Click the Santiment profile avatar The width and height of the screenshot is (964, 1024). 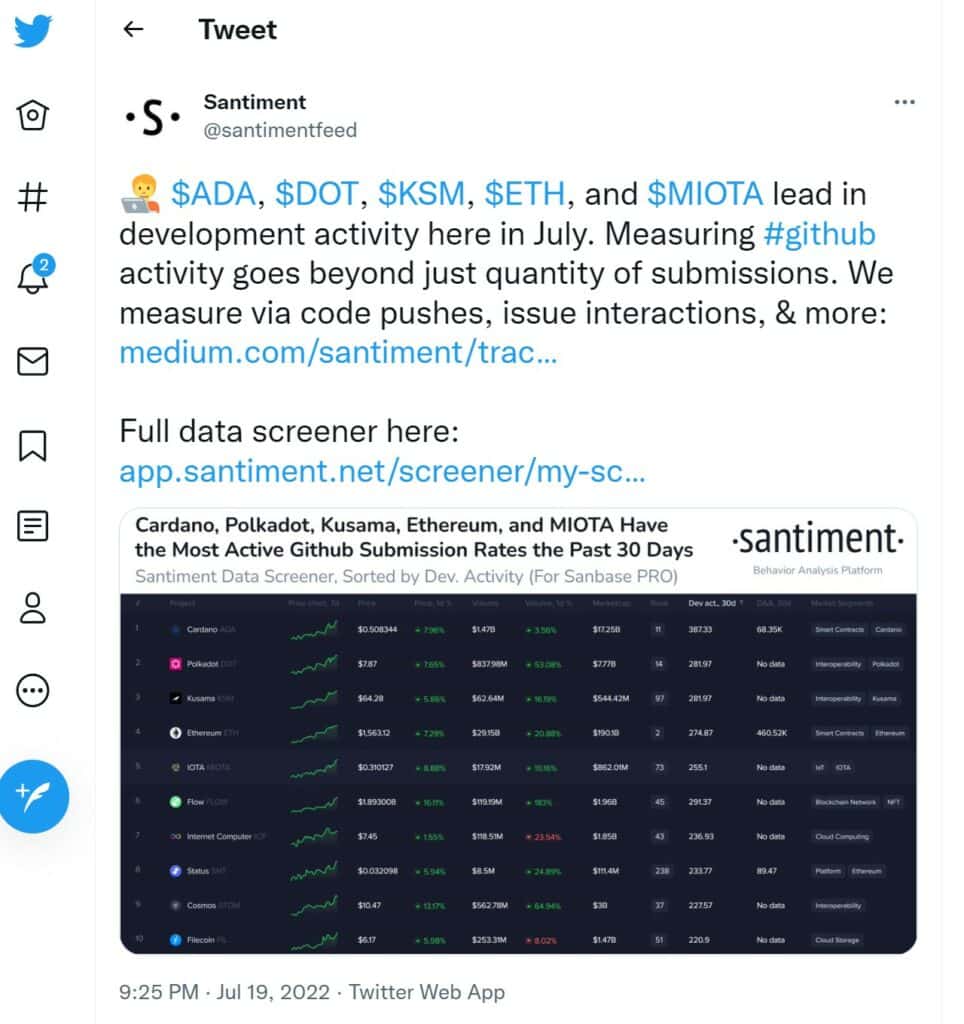[x=152, y=117]
